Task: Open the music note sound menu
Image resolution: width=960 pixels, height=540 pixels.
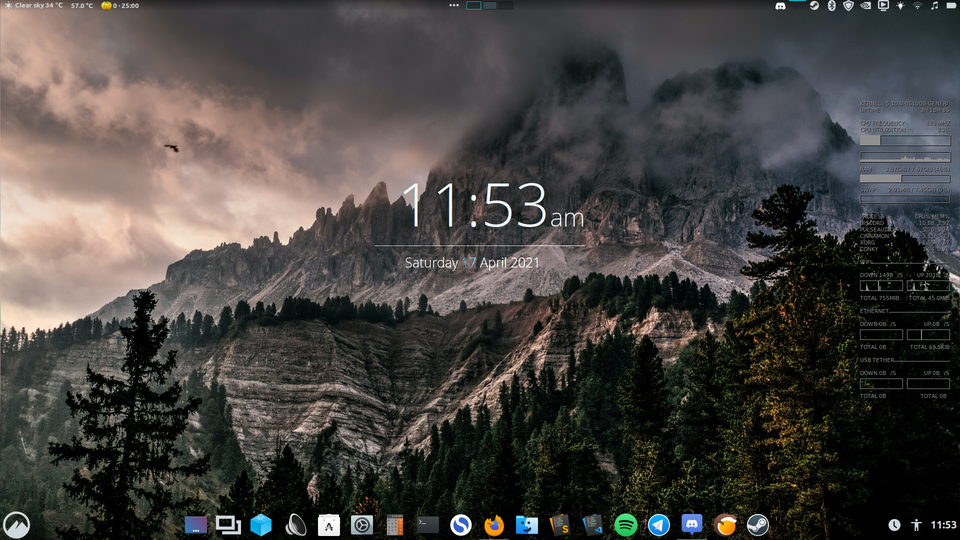Action: (935, 6)
